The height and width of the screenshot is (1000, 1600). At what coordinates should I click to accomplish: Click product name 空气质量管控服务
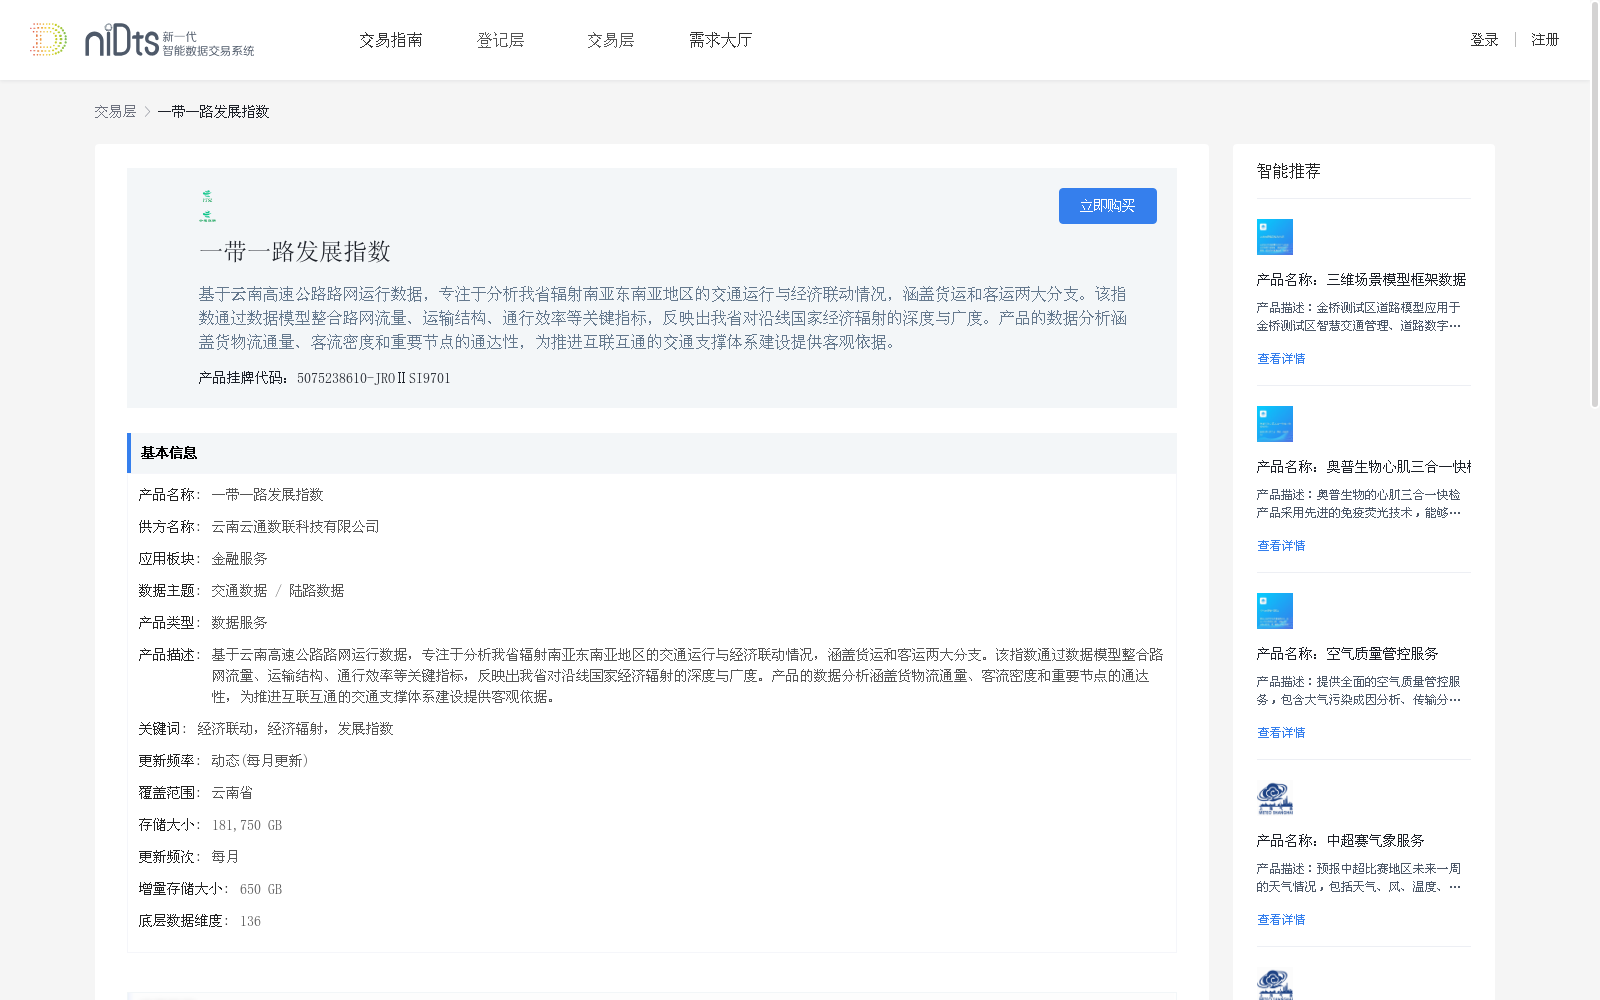[x=1382, y=654]
